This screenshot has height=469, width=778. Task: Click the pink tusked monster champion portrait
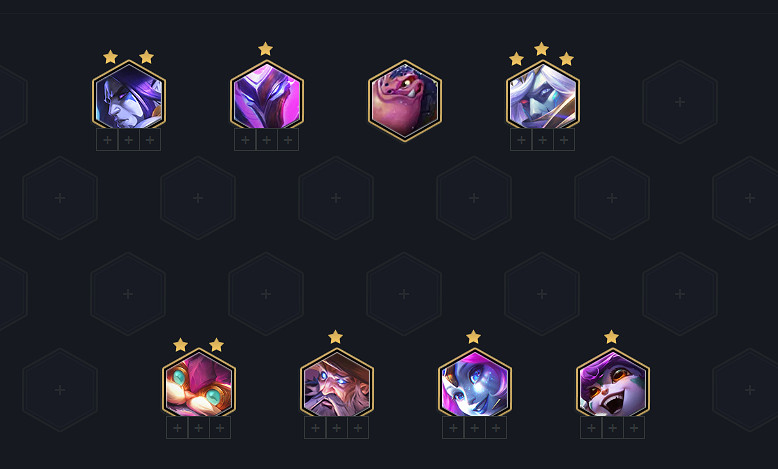click(405, 101)
